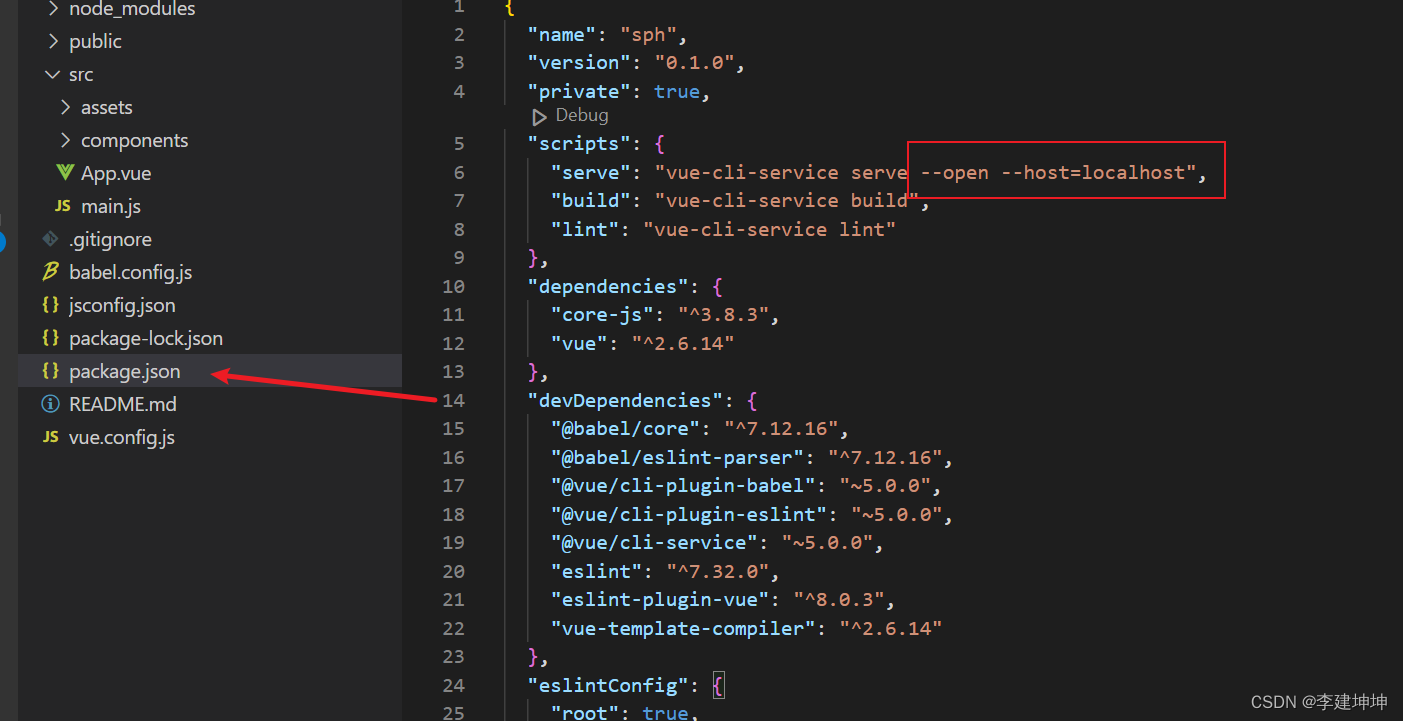Open package-lock.json in the explorer
1403x721 pixels.
point(146,338)
